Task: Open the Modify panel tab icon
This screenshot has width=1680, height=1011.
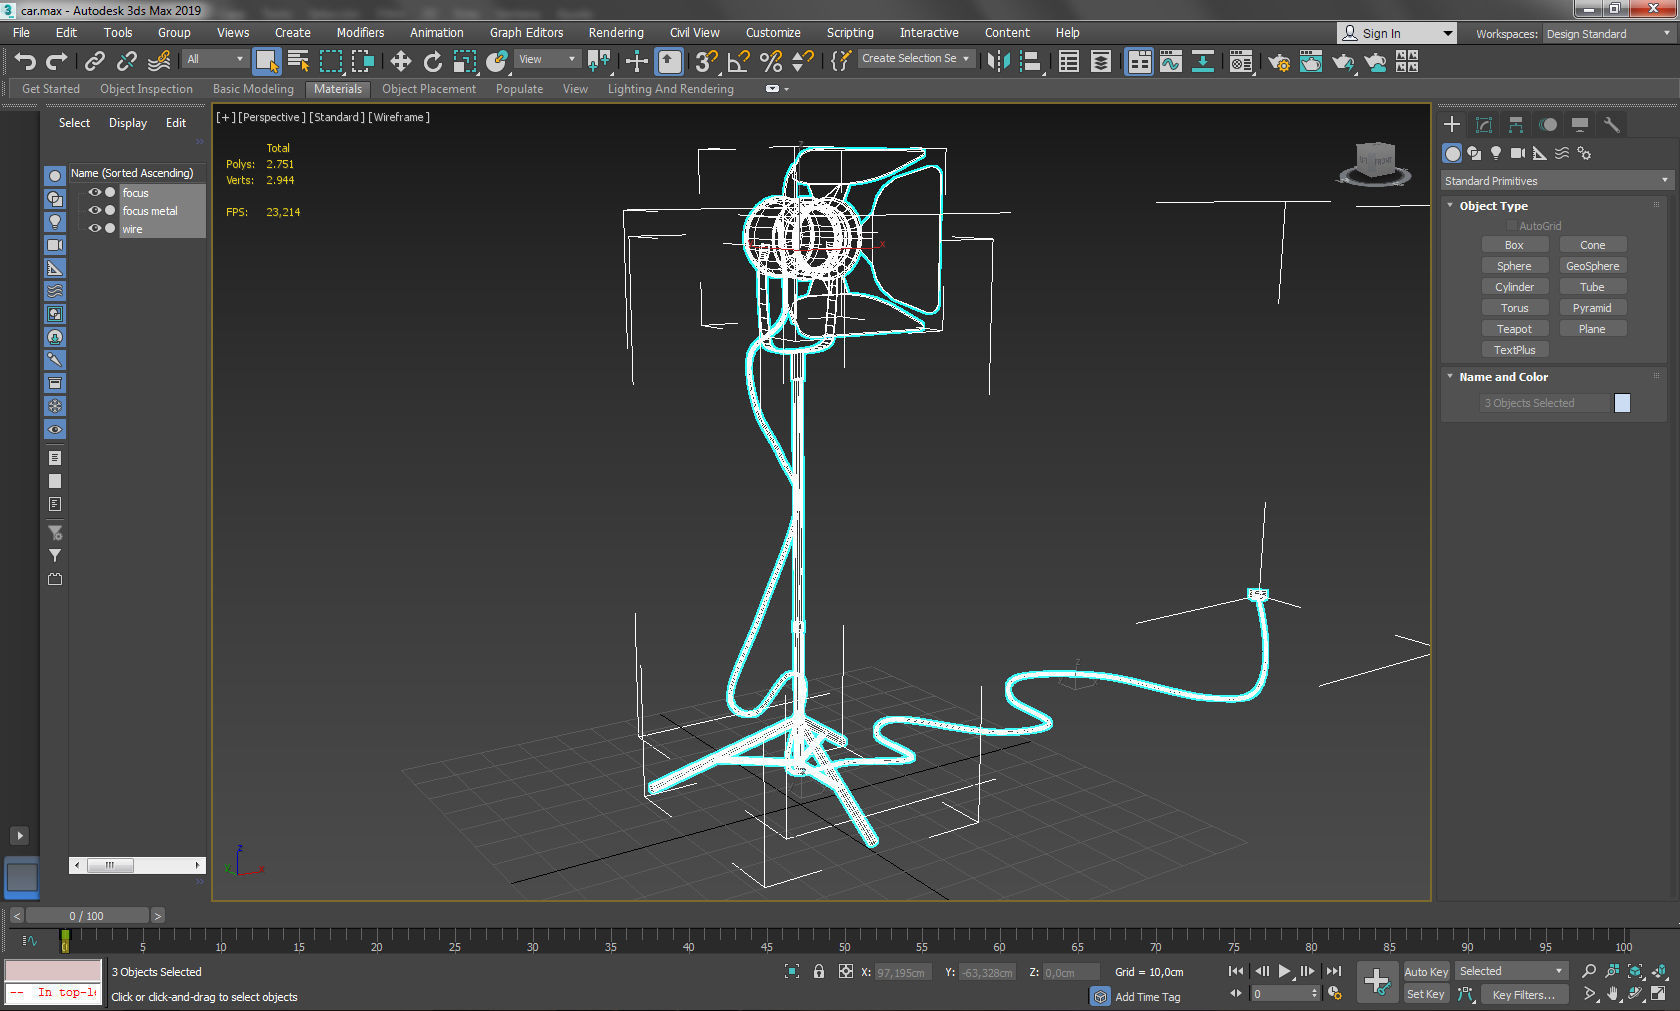Action: 1484,125
